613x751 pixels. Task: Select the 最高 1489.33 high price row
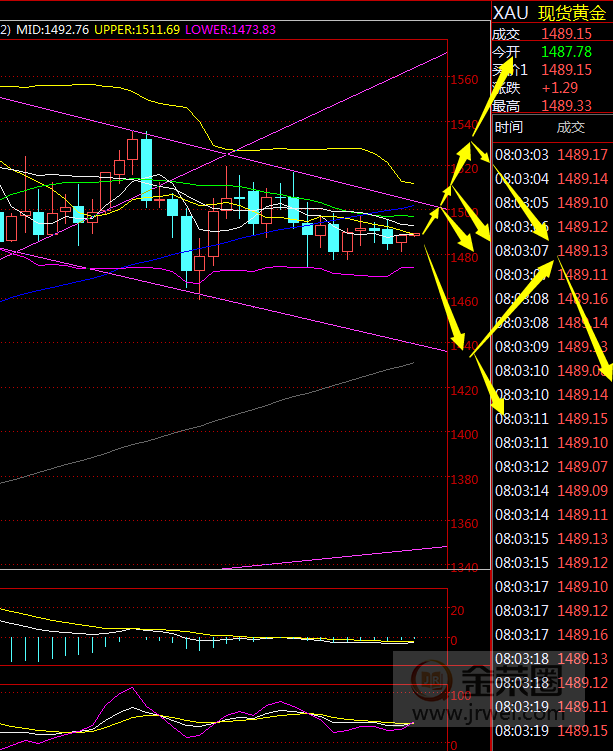pyautogui.click(x=550, y=105)
